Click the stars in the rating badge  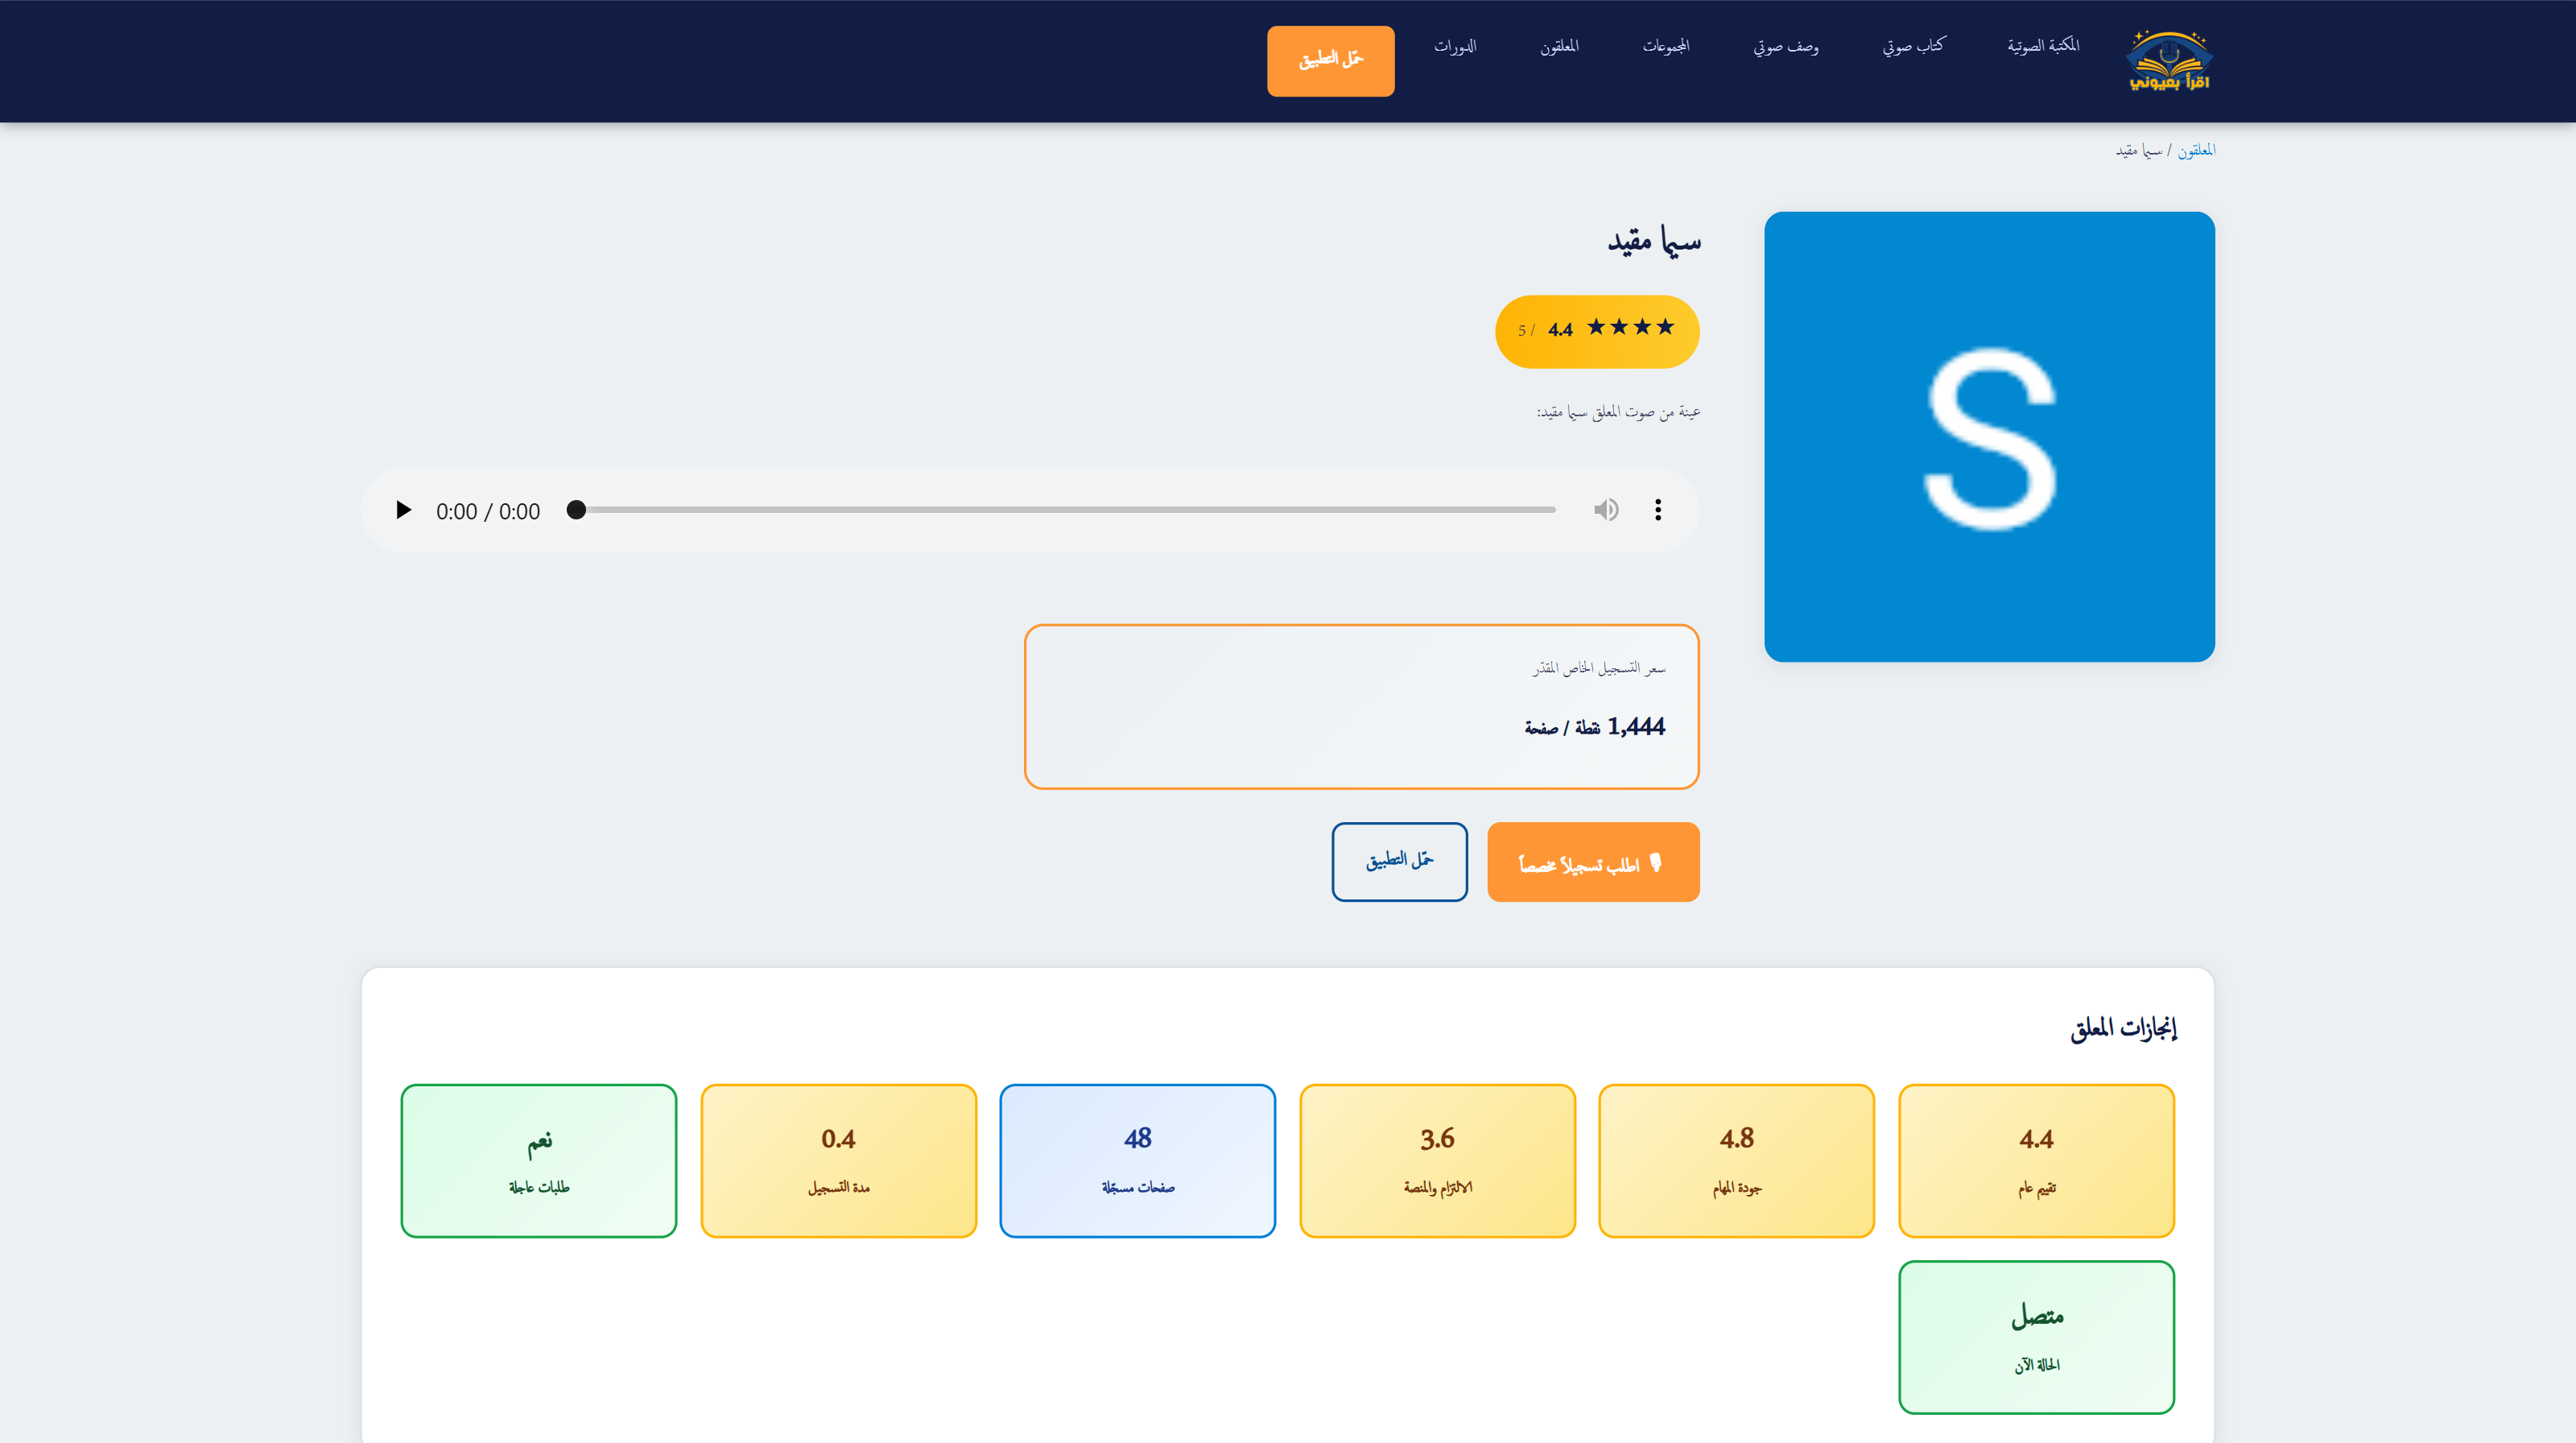[1630, 327]
